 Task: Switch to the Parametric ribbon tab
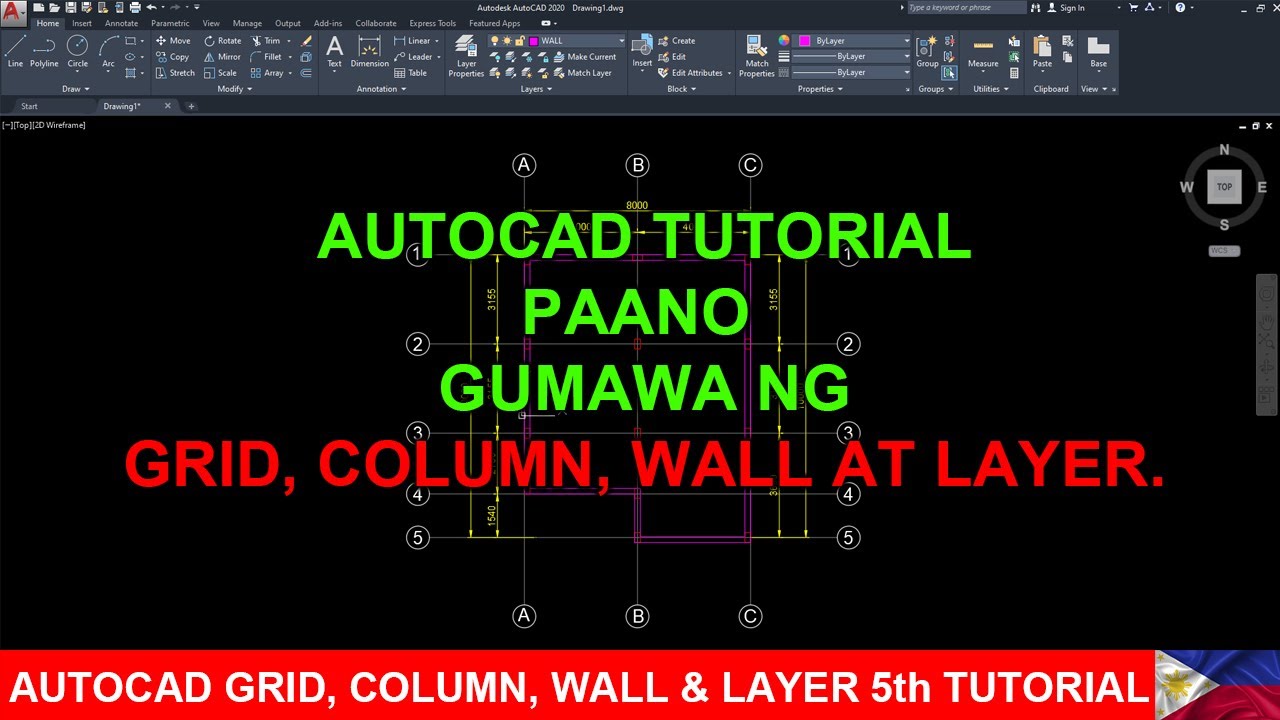pyautogui.click(x=170, y=23)
